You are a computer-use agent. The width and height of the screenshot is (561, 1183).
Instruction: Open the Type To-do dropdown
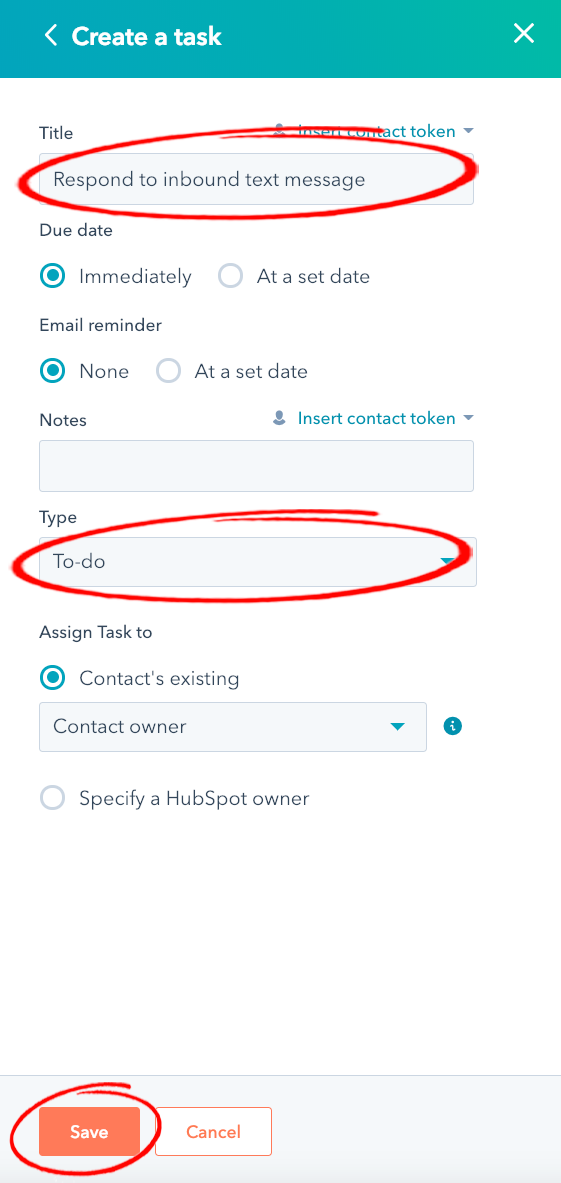tap(258, 561)
